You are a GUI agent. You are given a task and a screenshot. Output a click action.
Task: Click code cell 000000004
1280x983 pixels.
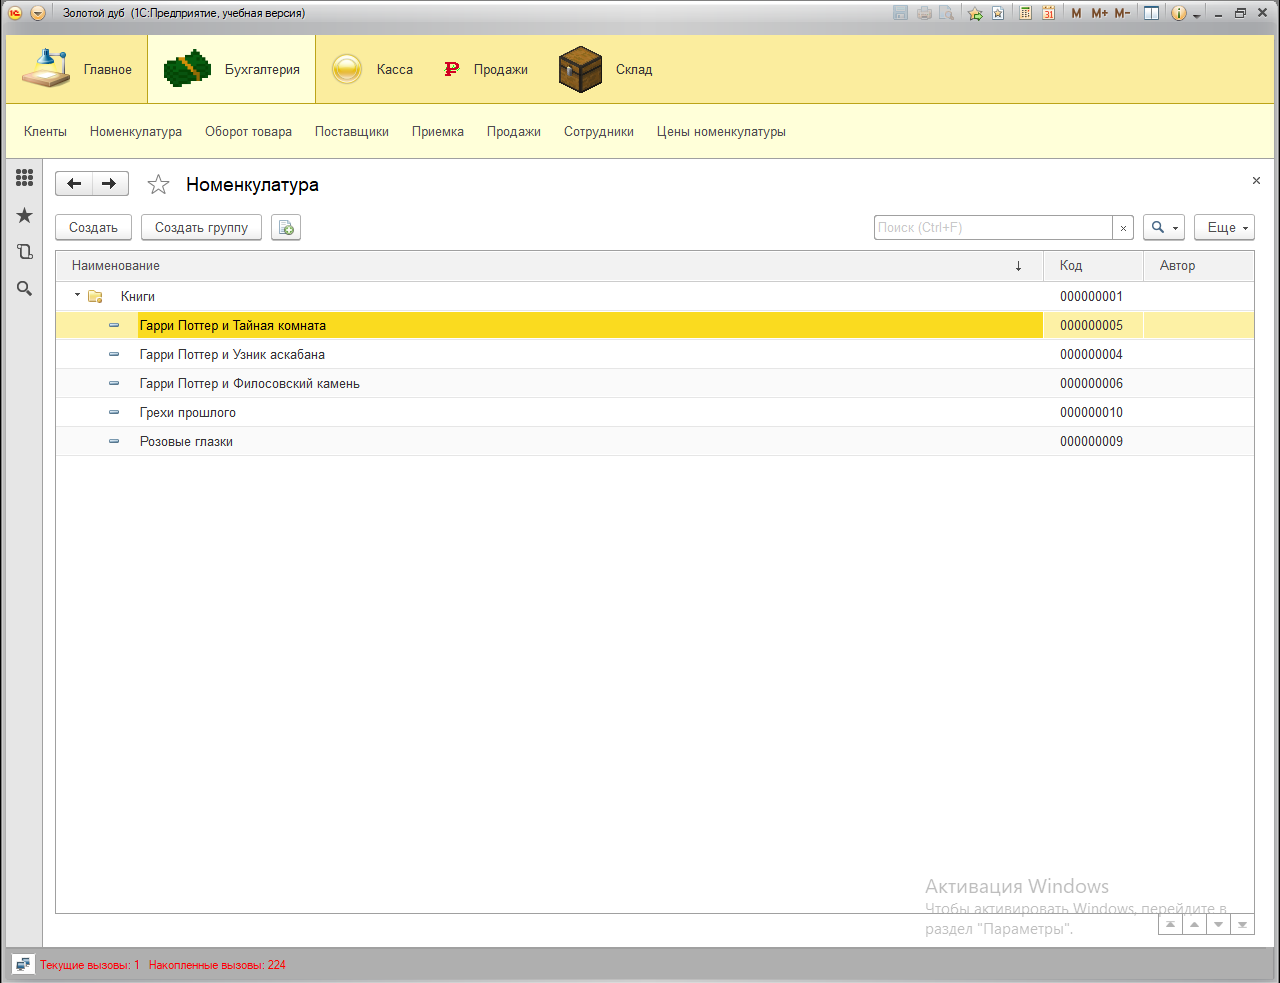pos(1091,354)
